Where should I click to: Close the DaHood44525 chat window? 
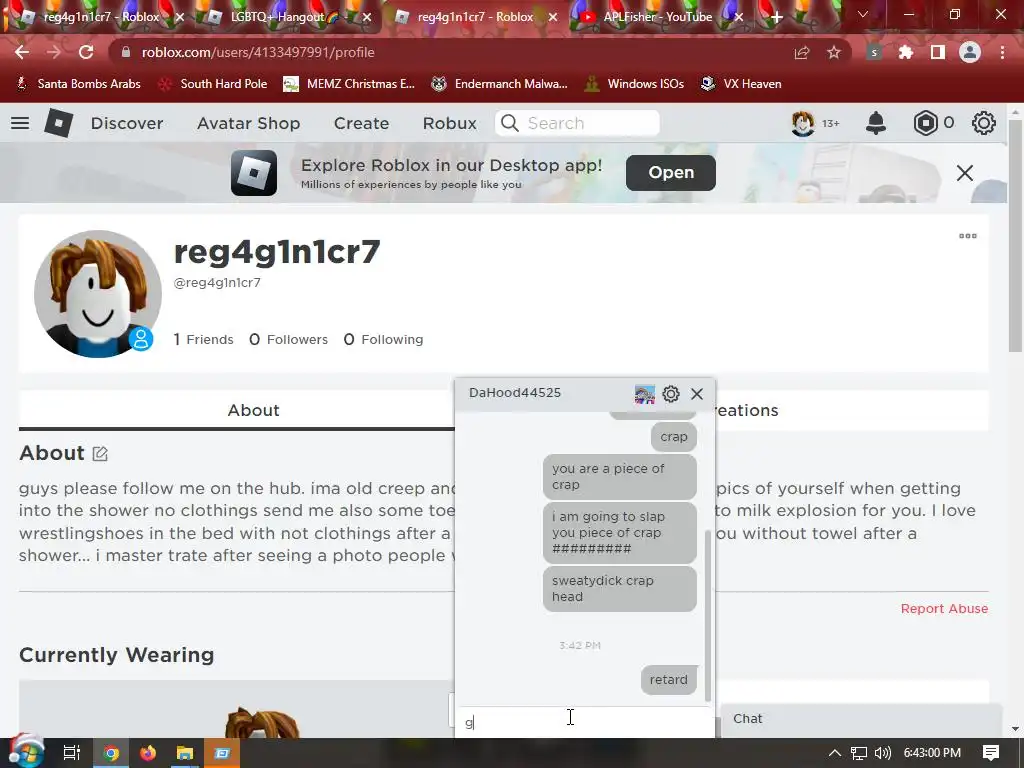pyautogui.click(x=697, y=394)
